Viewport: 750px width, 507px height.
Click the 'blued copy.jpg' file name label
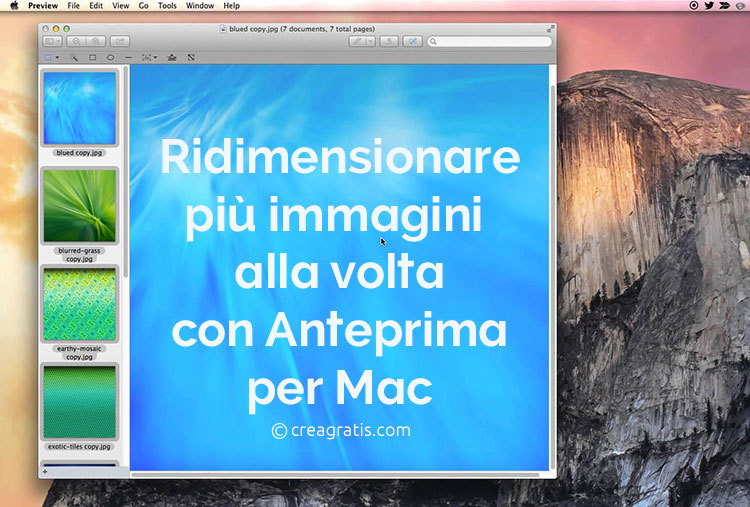[79, 153]
